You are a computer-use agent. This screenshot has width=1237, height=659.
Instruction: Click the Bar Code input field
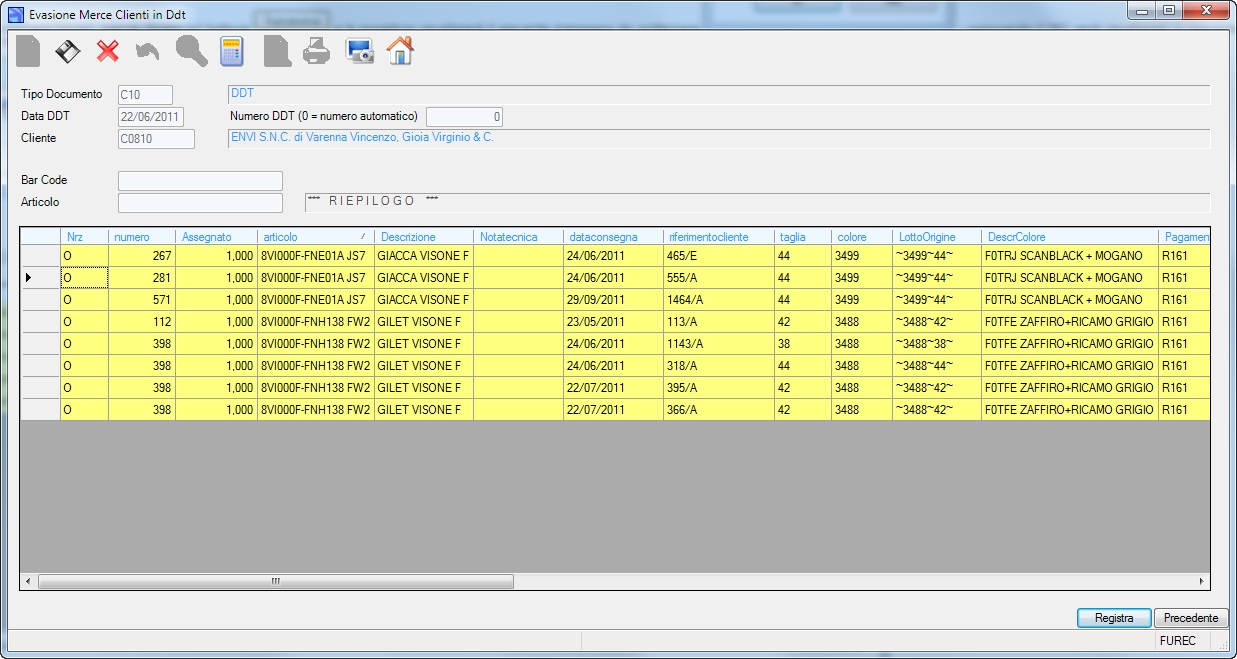coord(200,181)
